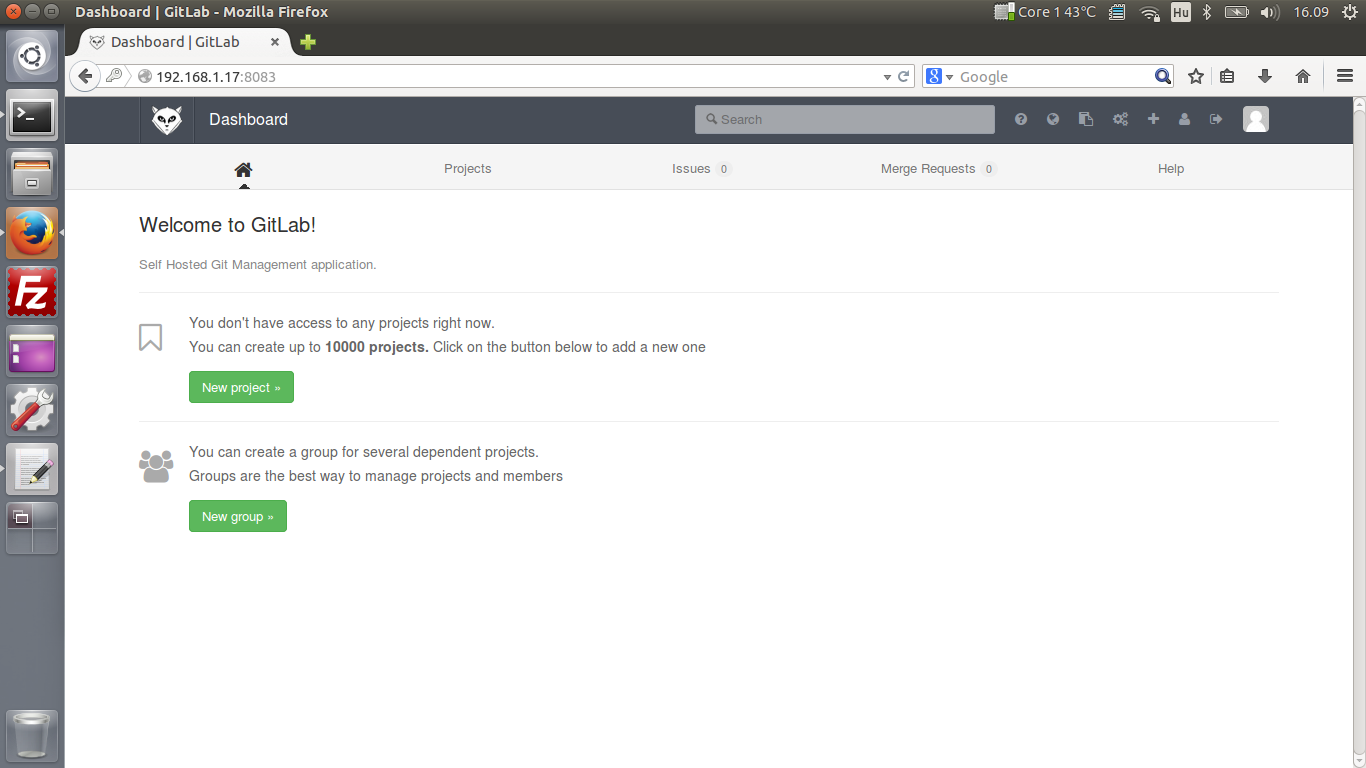Expand the URL bar history dropdown
This screenshot has width=1366, height=768.
(887, 77)
